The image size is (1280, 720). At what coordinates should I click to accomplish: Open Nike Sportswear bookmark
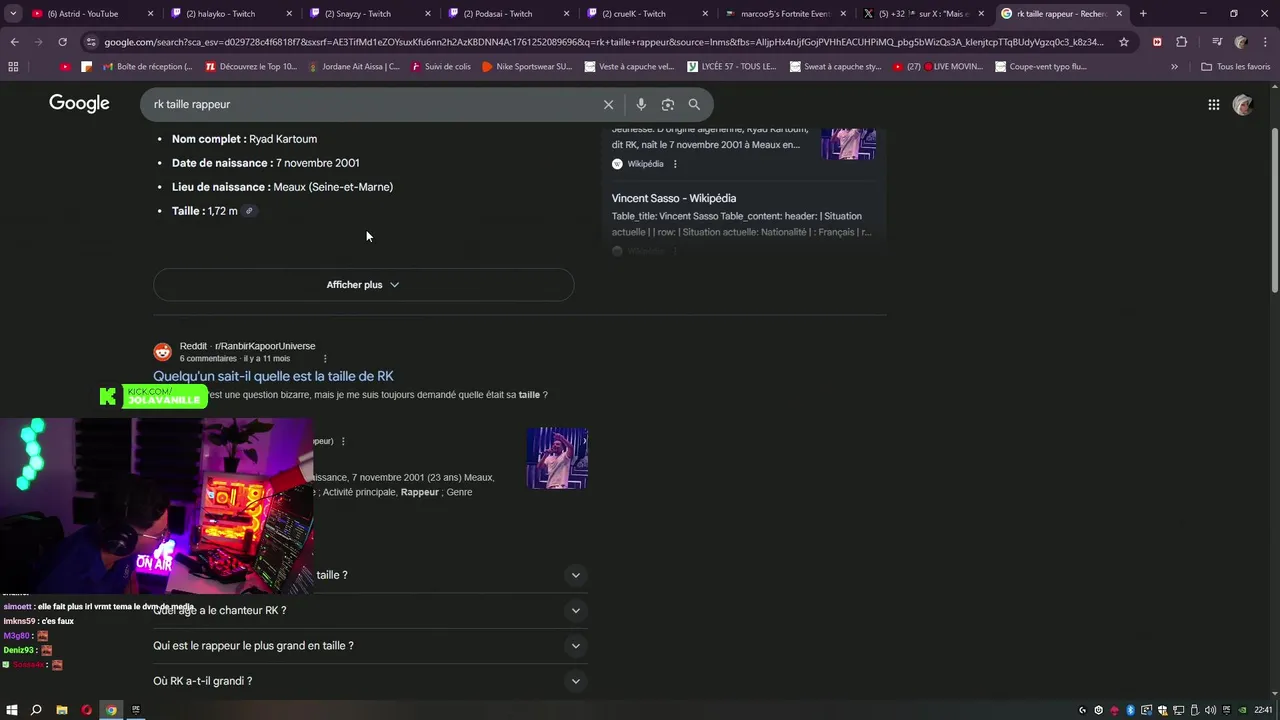click(527, 67)
